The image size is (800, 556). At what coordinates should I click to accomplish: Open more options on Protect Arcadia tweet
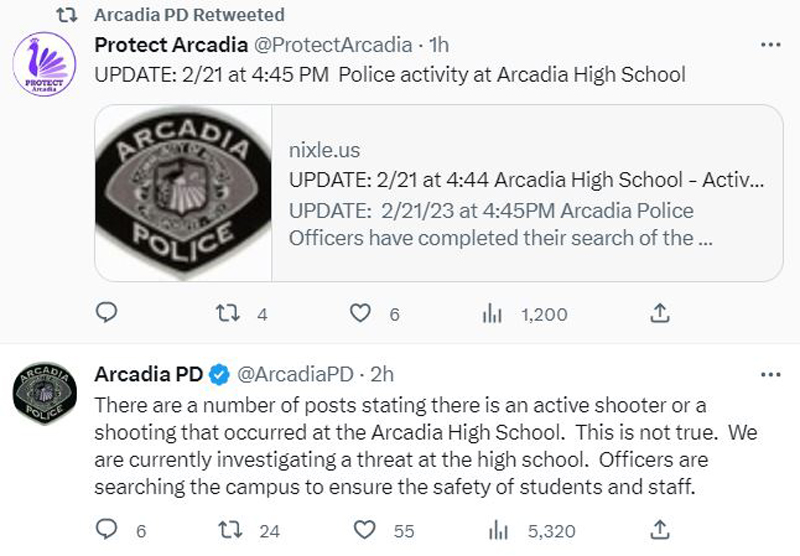[x=770, y=45]
